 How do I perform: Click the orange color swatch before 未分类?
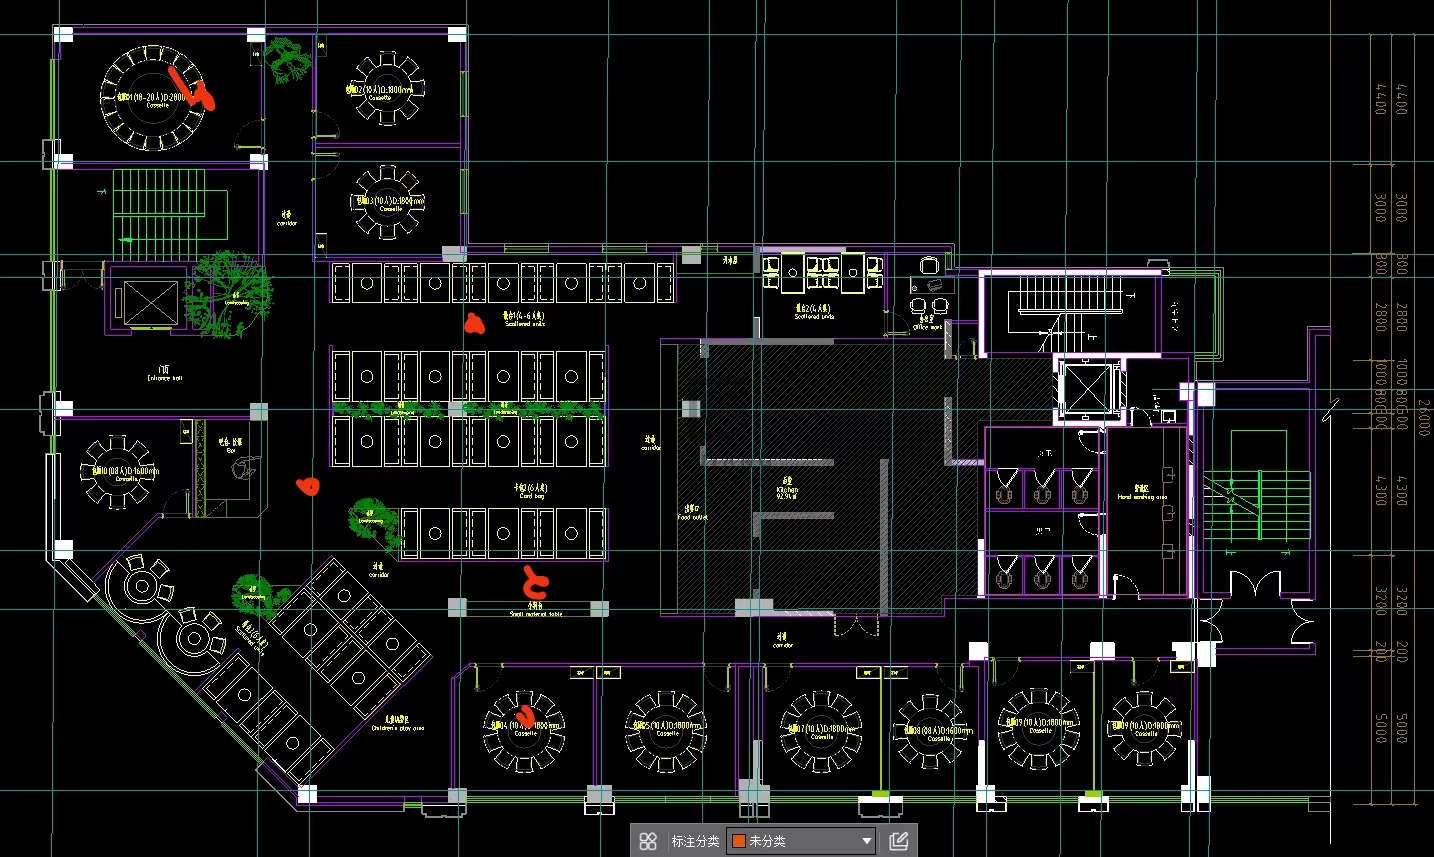pos(739,841)
